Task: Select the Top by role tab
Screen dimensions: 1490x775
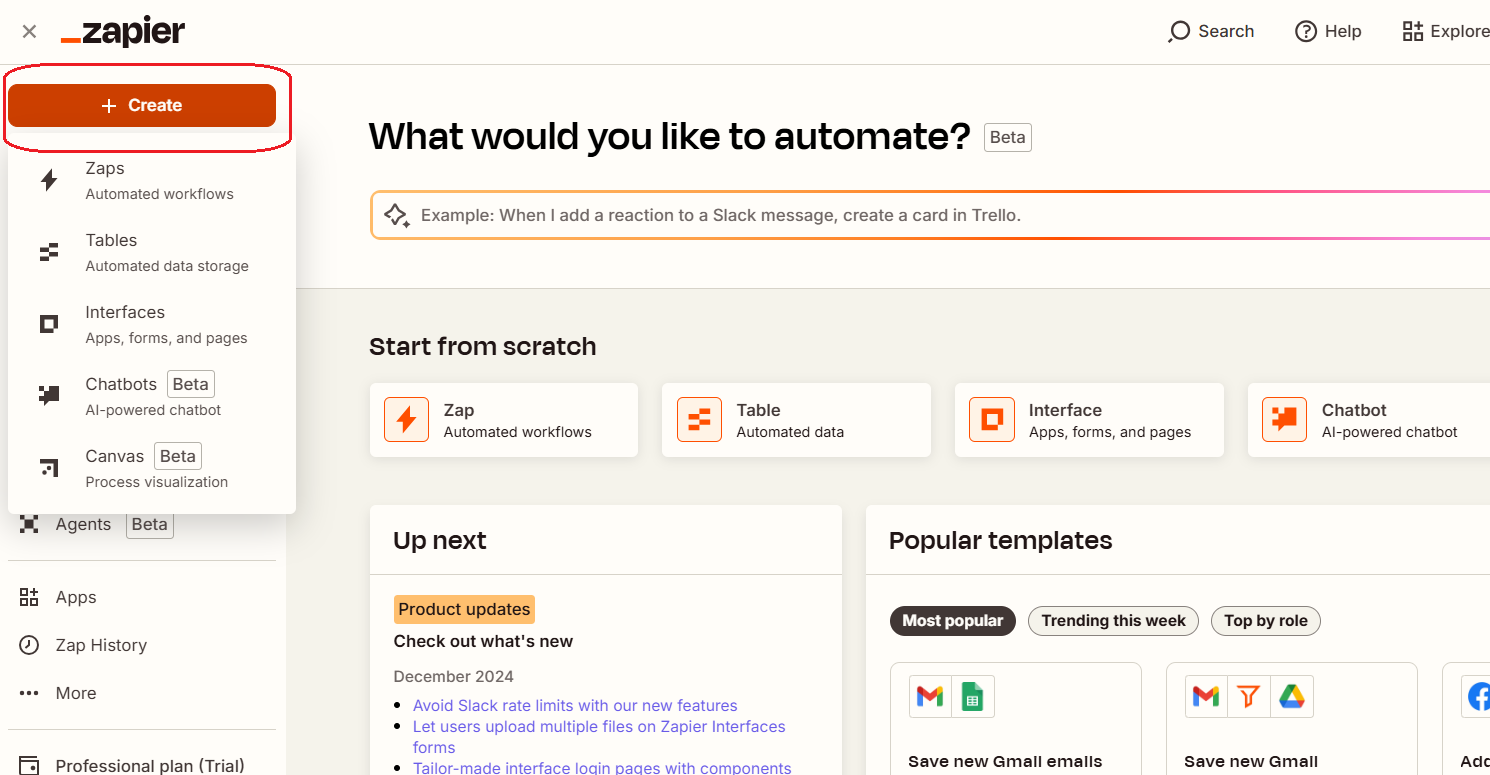Action: coord(1265,620)
